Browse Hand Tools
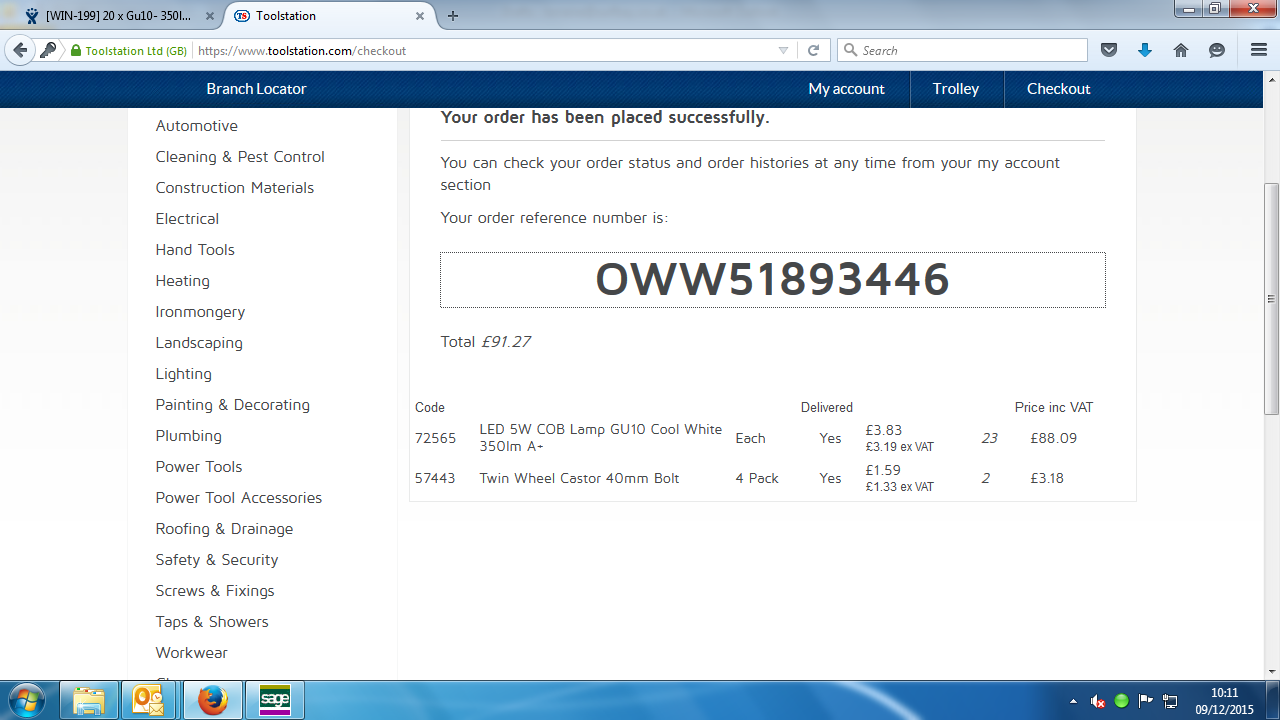This screenshot has width=1280, height=720. [x=195, y=250]
